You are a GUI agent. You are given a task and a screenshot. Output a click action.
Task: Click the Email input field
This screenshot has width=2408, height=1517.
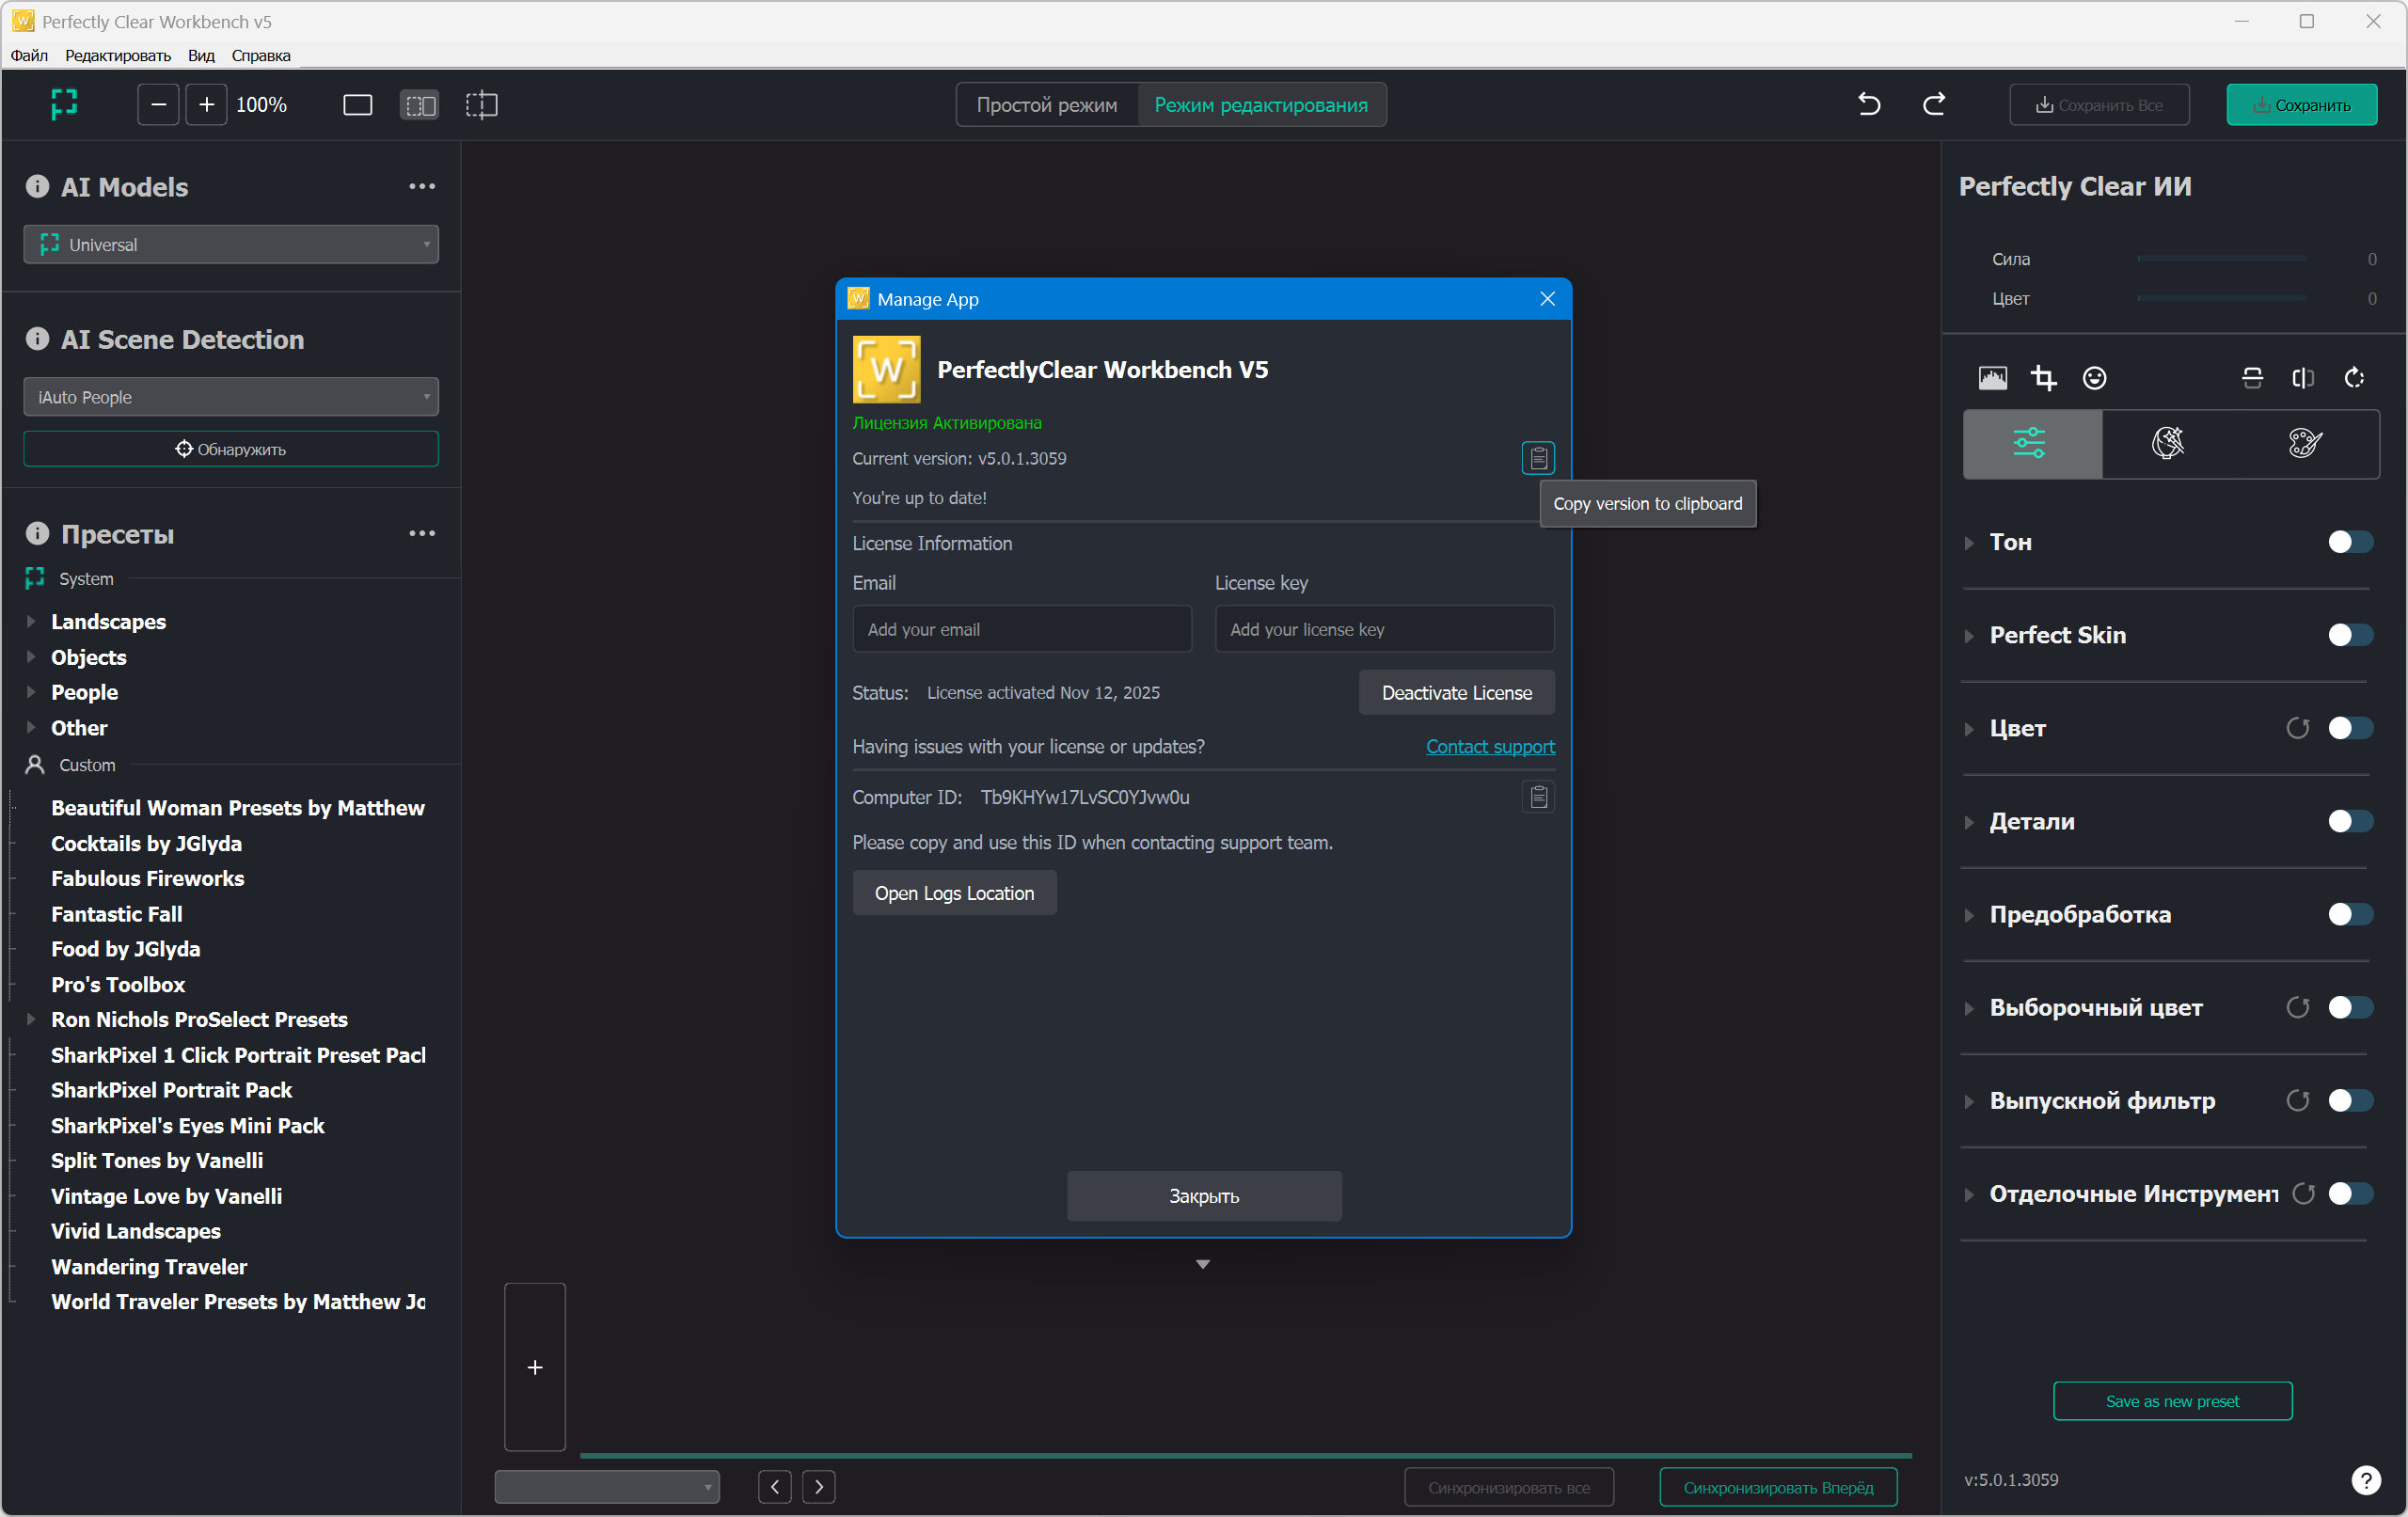(x=1021, y=629)
